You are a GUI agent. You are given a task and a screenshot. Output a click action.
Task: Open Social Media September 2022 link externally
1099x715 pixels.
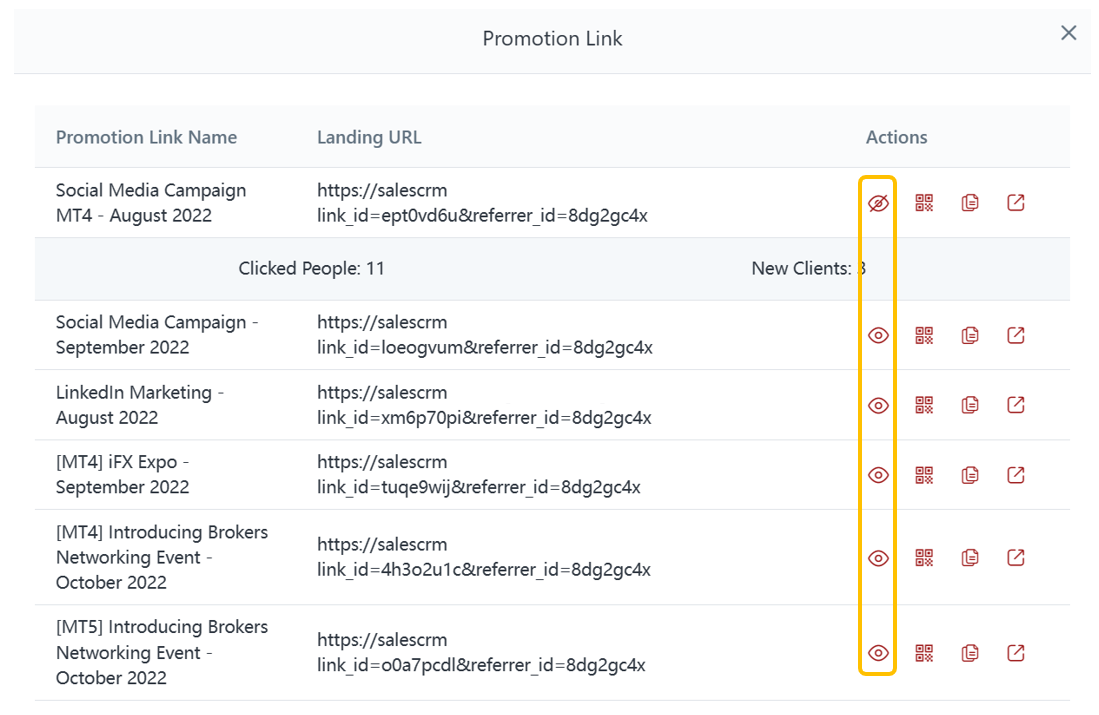pyautogui.click(x=1016, y=335)
